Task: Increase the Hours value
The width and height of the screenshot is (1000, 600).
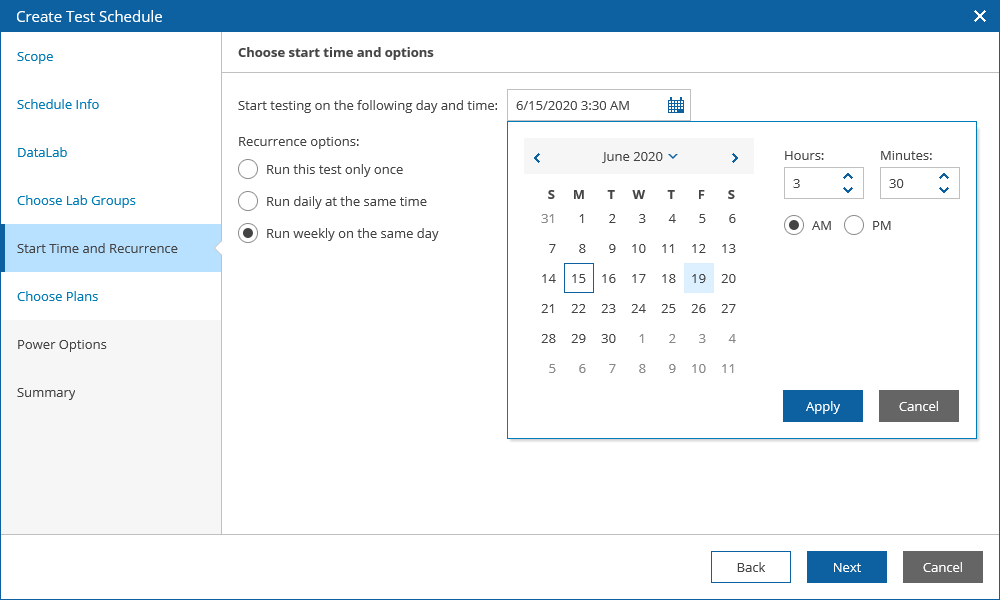Action: (848, 177)
